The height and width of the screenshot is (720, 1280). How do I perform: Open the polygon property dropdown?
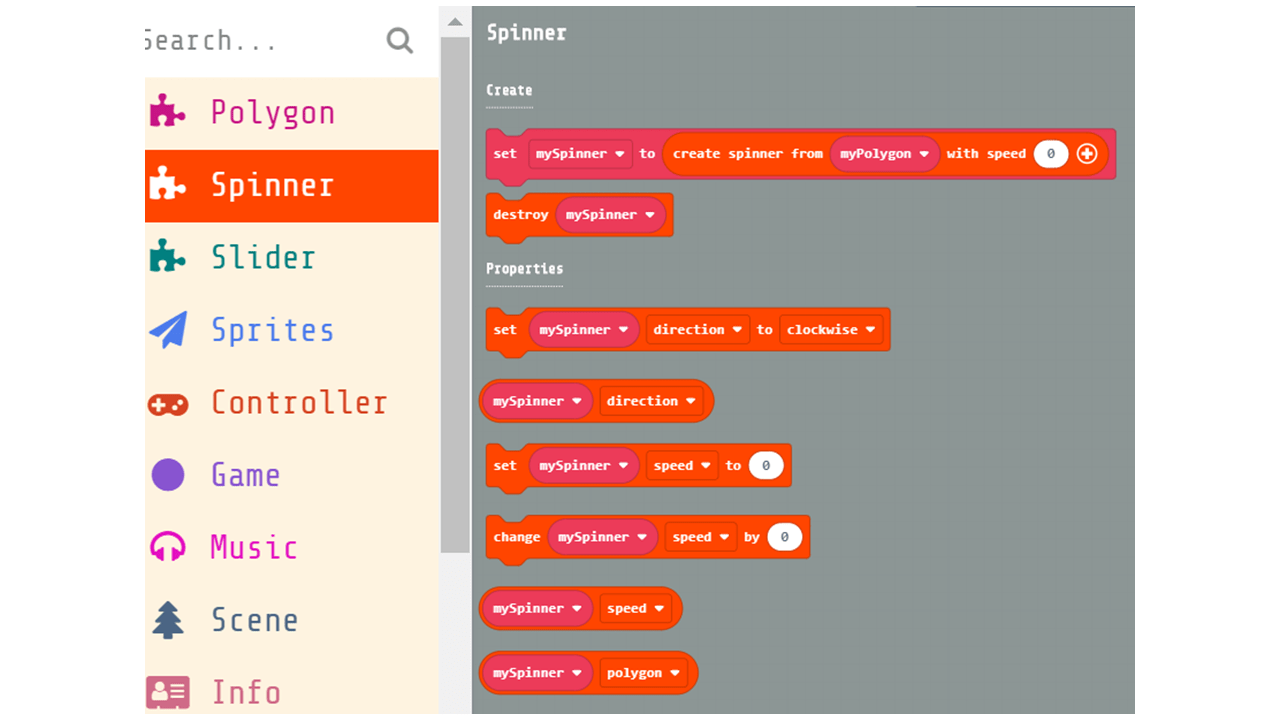click(645, 672)
